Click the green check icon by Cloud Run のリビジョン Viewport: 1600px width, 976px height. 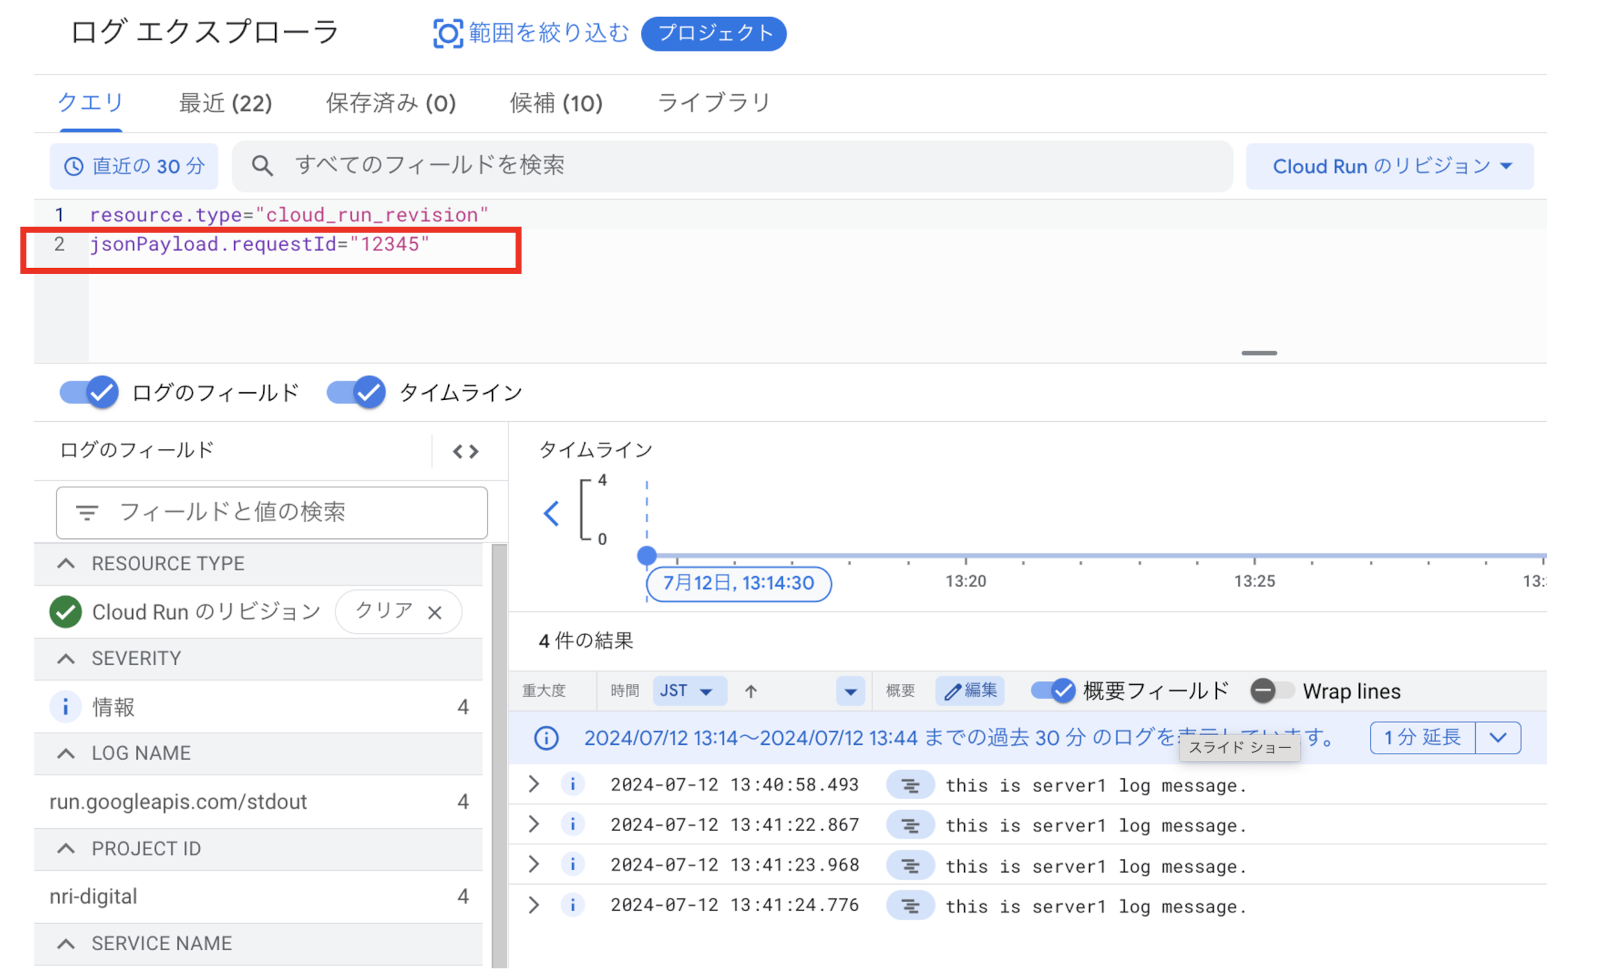pos(66,612)
